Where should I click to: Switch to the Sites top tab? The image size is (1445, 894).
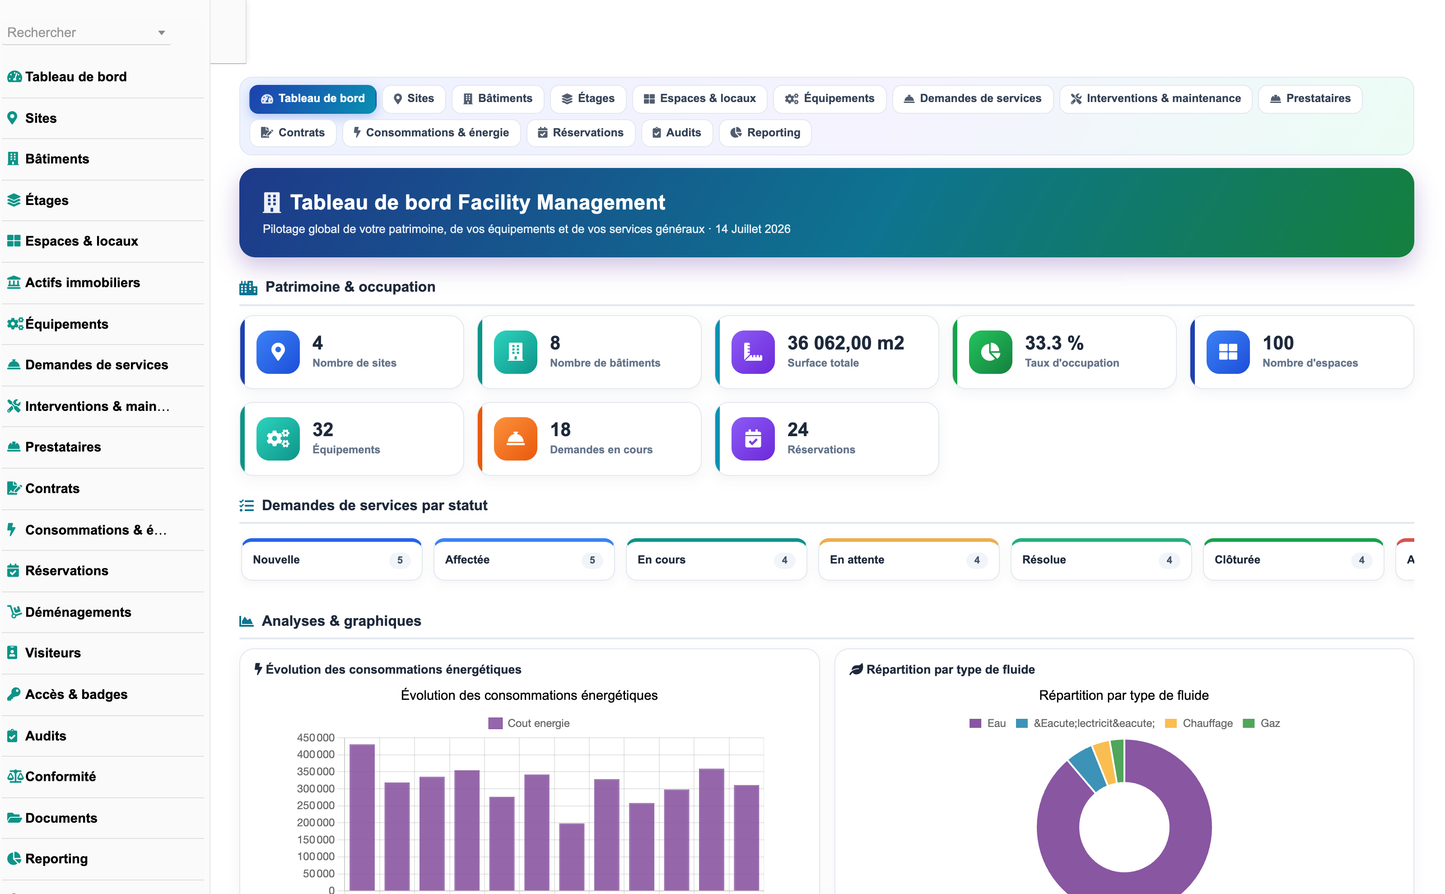(414, 99)
